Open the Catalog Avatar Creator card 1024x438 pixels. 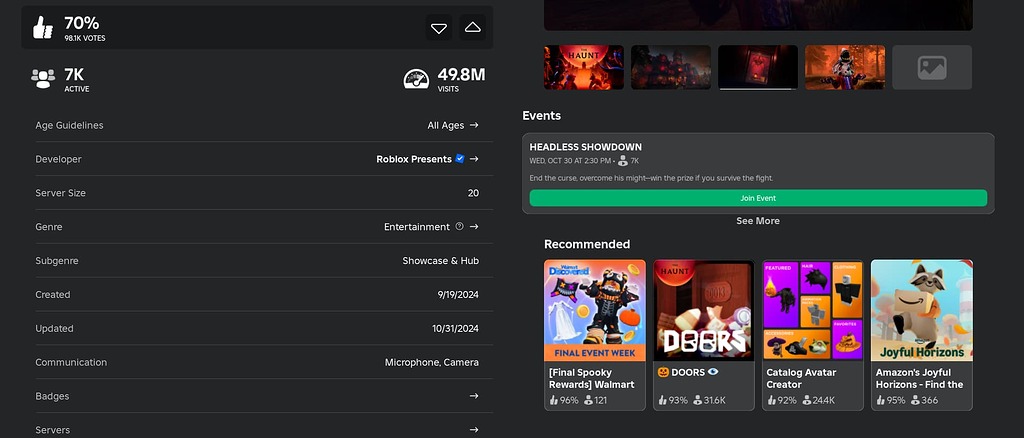point(813,335)
